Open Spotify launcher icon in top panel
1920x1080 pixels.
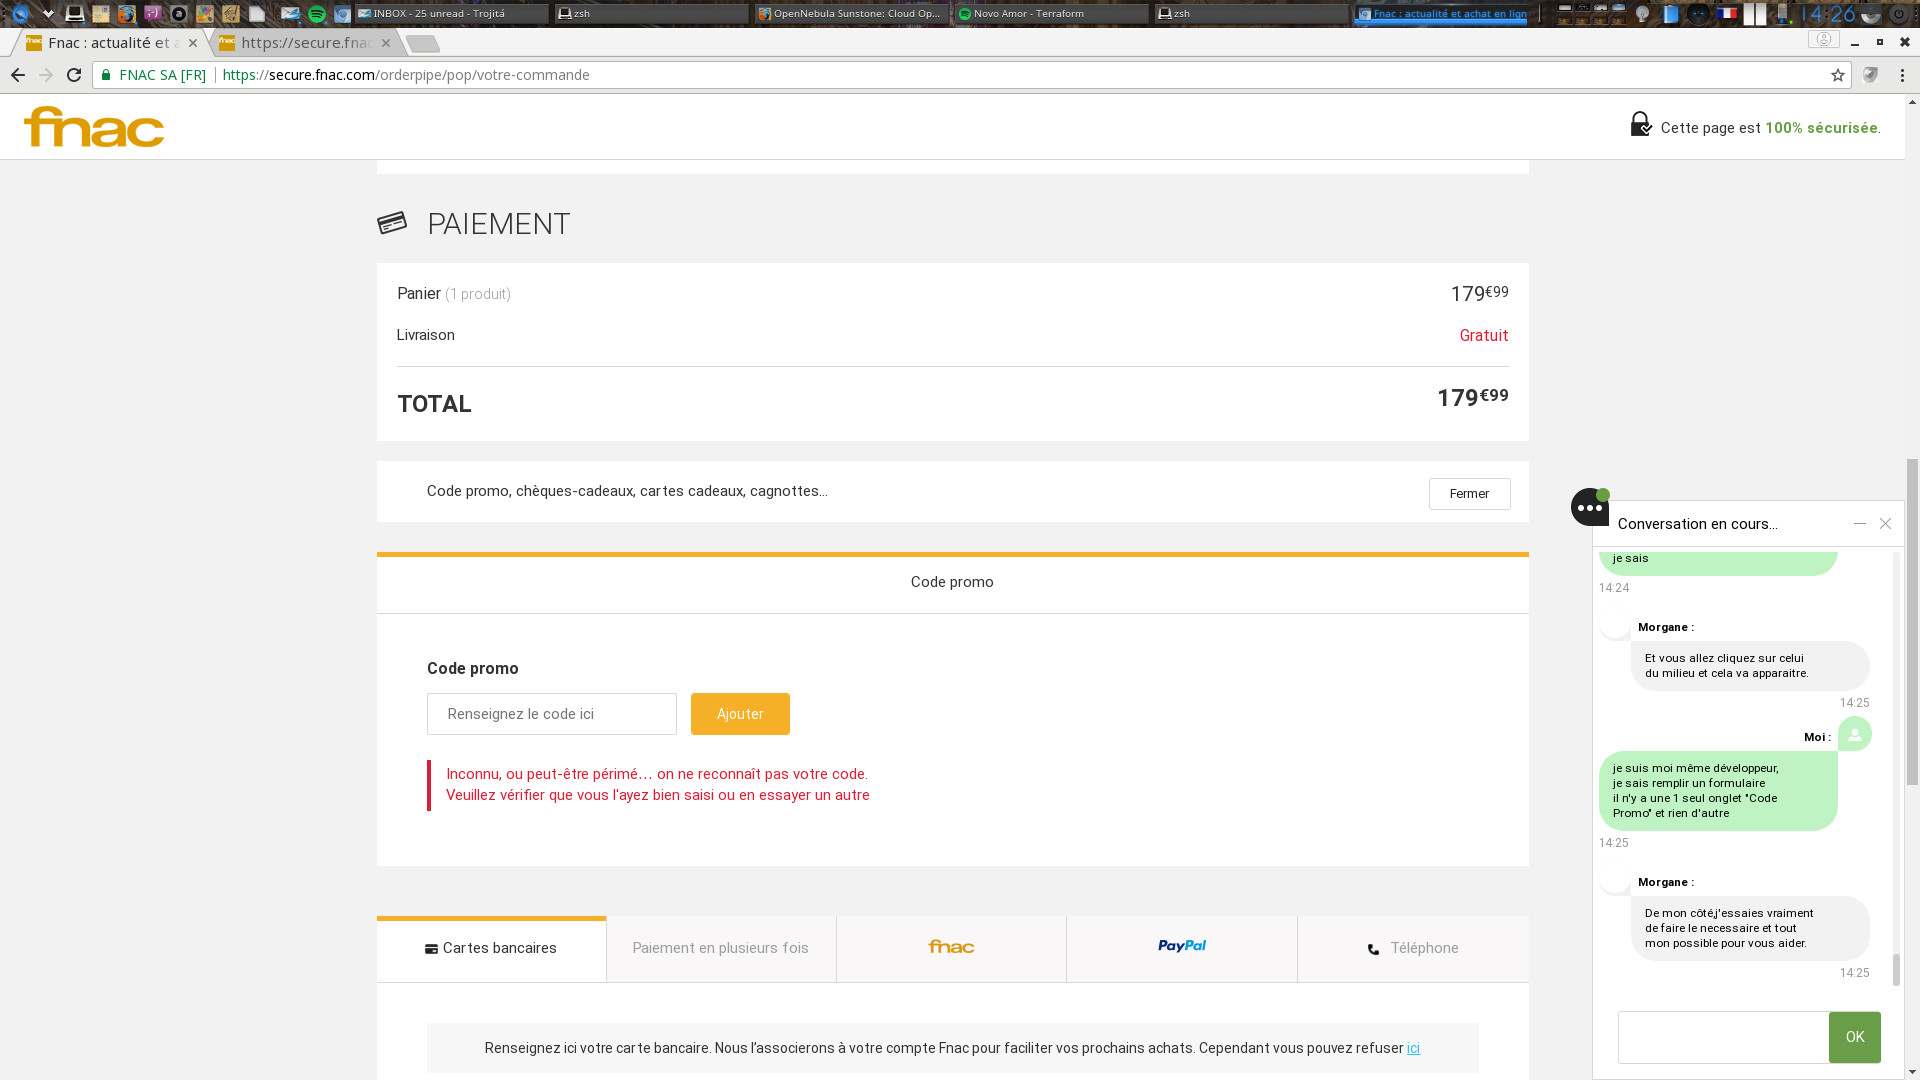[317, 14]
